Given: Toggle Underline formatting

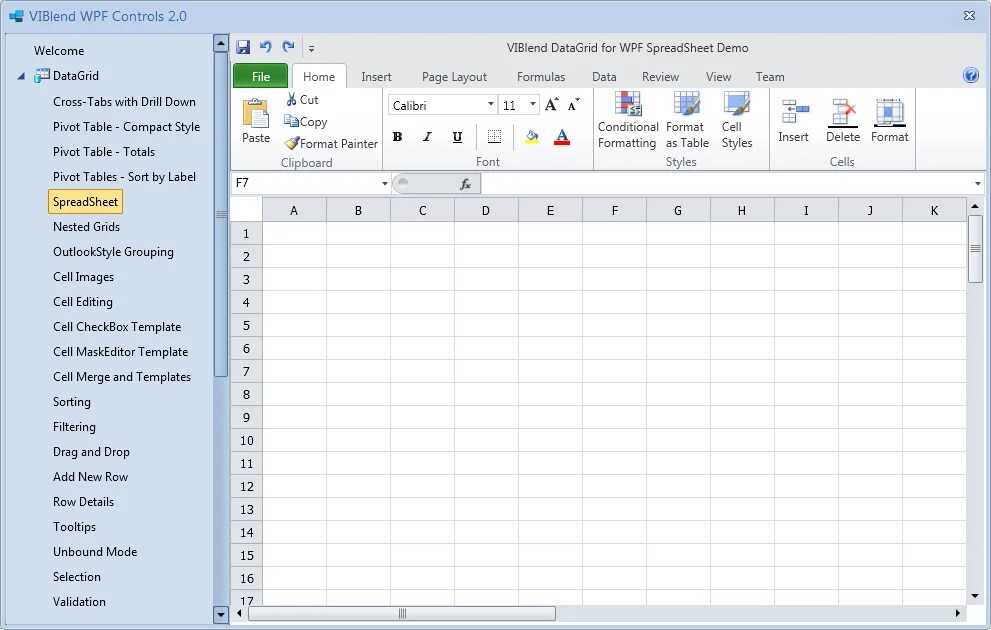Looking at the screenshot, I should pos(458,136).
